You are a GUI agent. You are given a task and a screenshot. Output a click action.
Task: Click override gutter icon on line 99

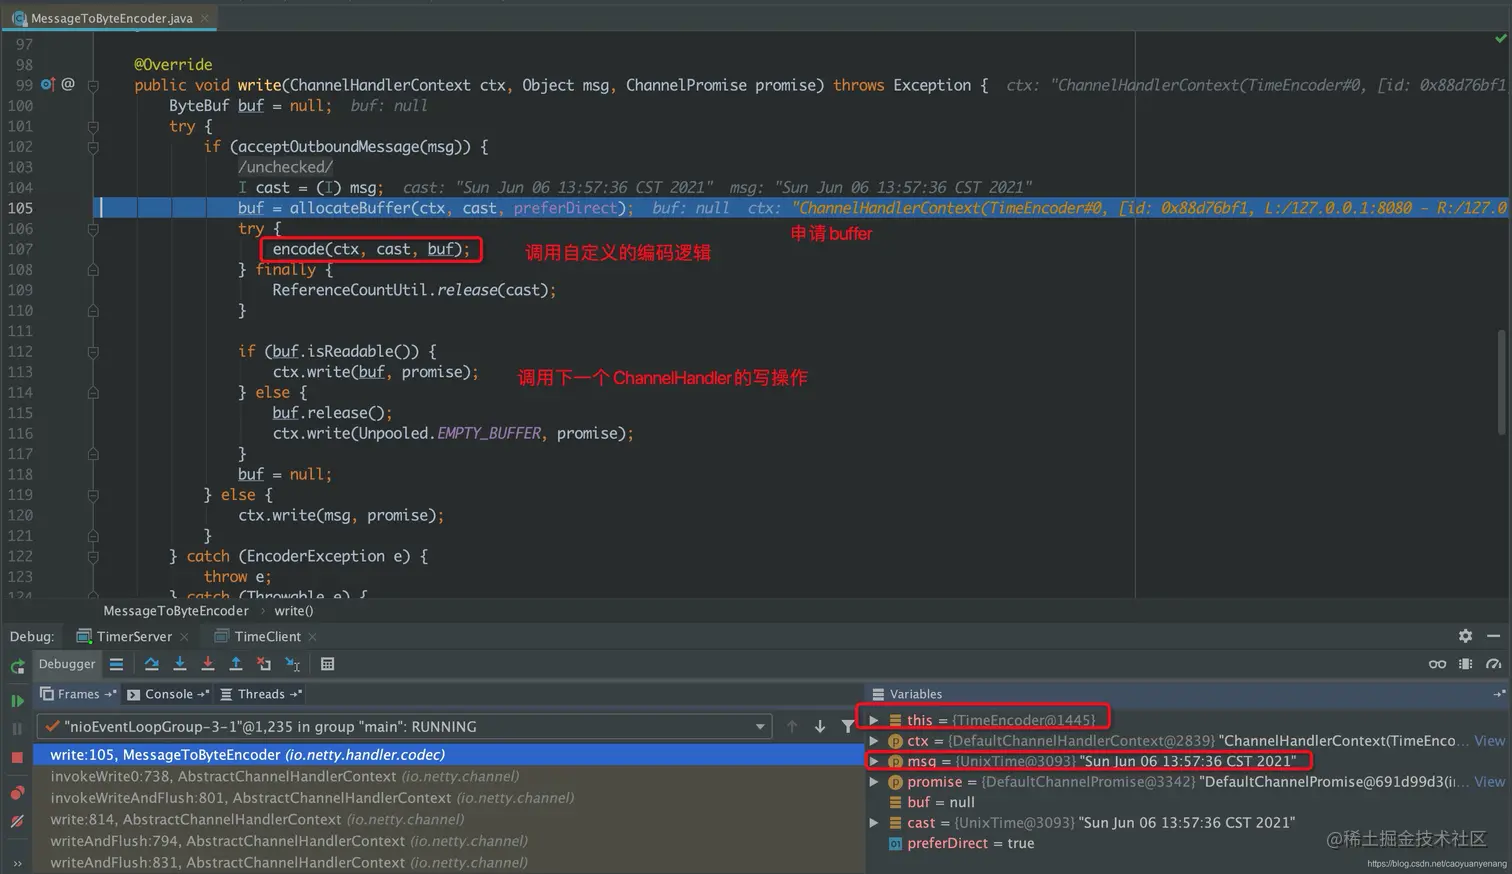(x=47, y=85)
